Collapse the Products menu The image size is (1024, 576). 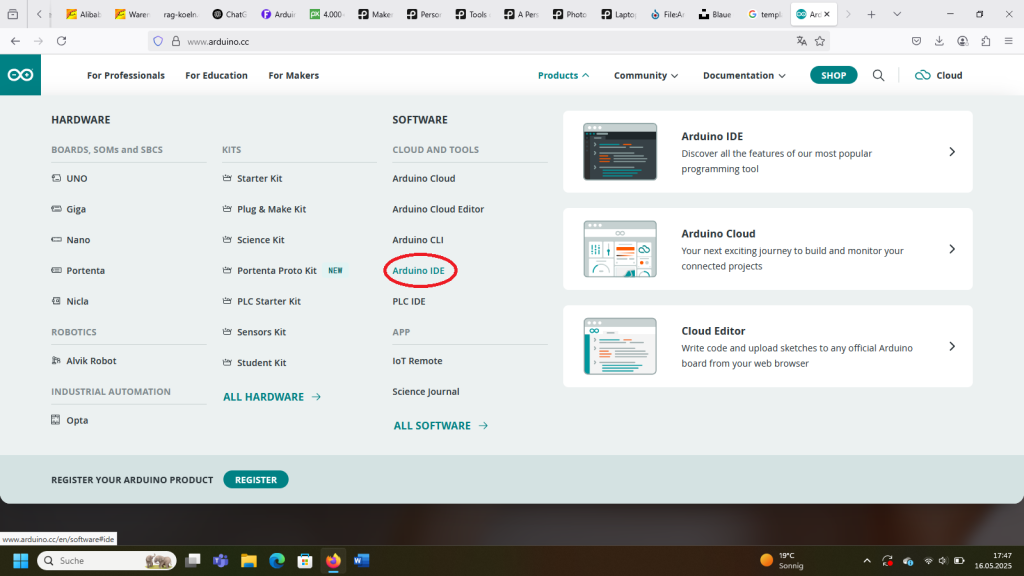tap(564, 75)
